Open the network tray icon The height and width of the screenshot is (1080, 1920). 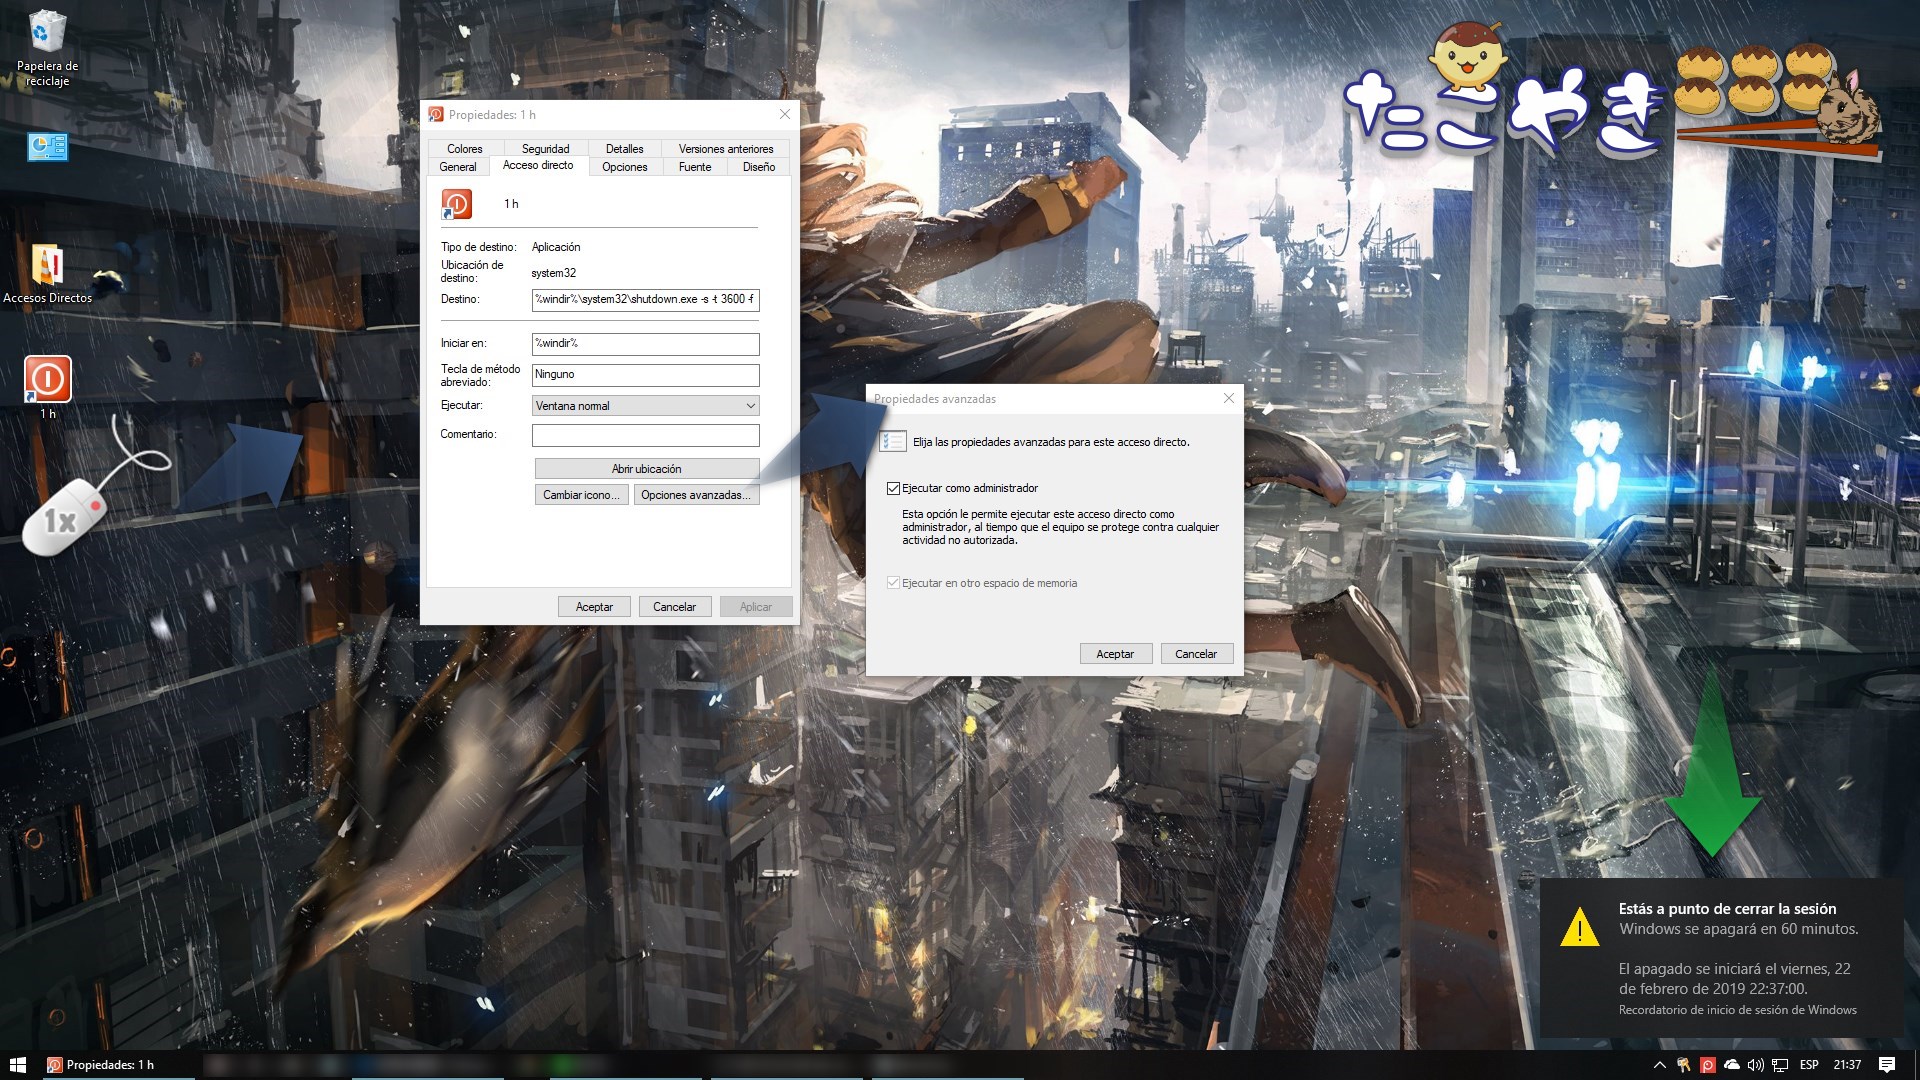[x=1780, y=1065]
